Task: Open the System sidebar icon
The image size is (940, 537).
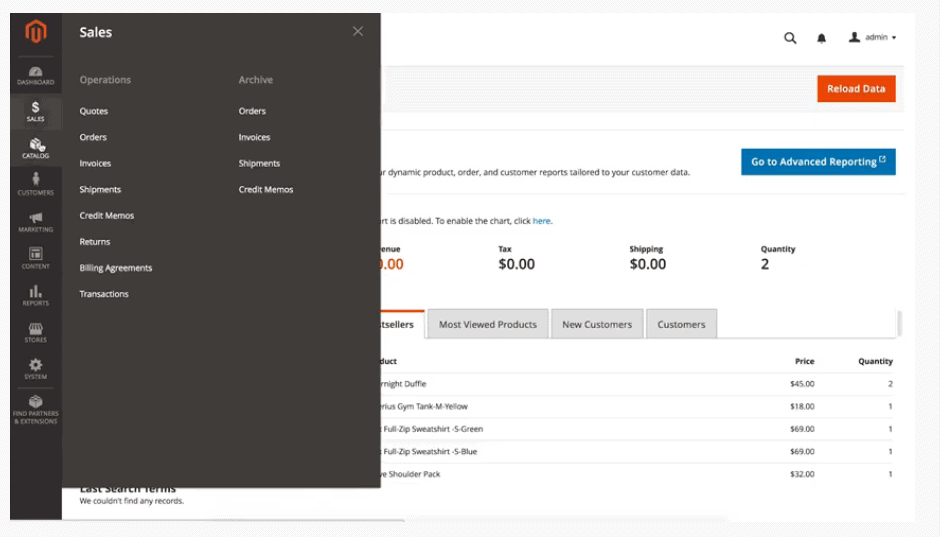Action: coord(35,369)
